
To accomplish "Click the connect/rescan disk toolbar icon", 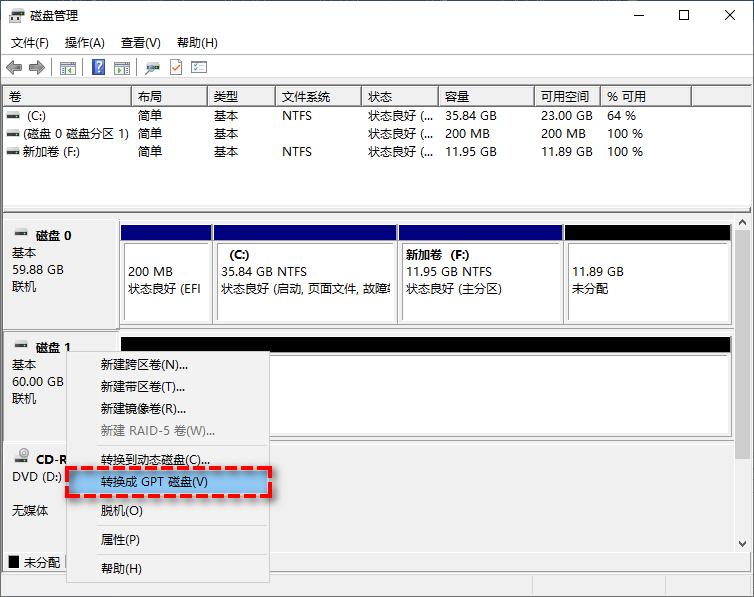I will point(152,67).
